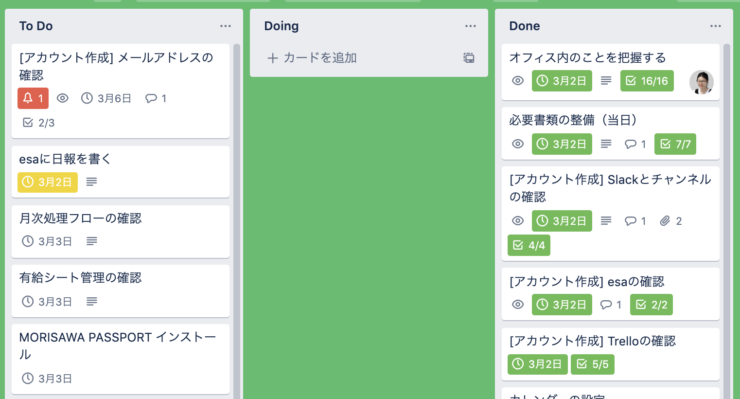Toggle watch eye on オフィス内のことを把握する card
This screenshot has height=399, width=740.
(518, 81)
